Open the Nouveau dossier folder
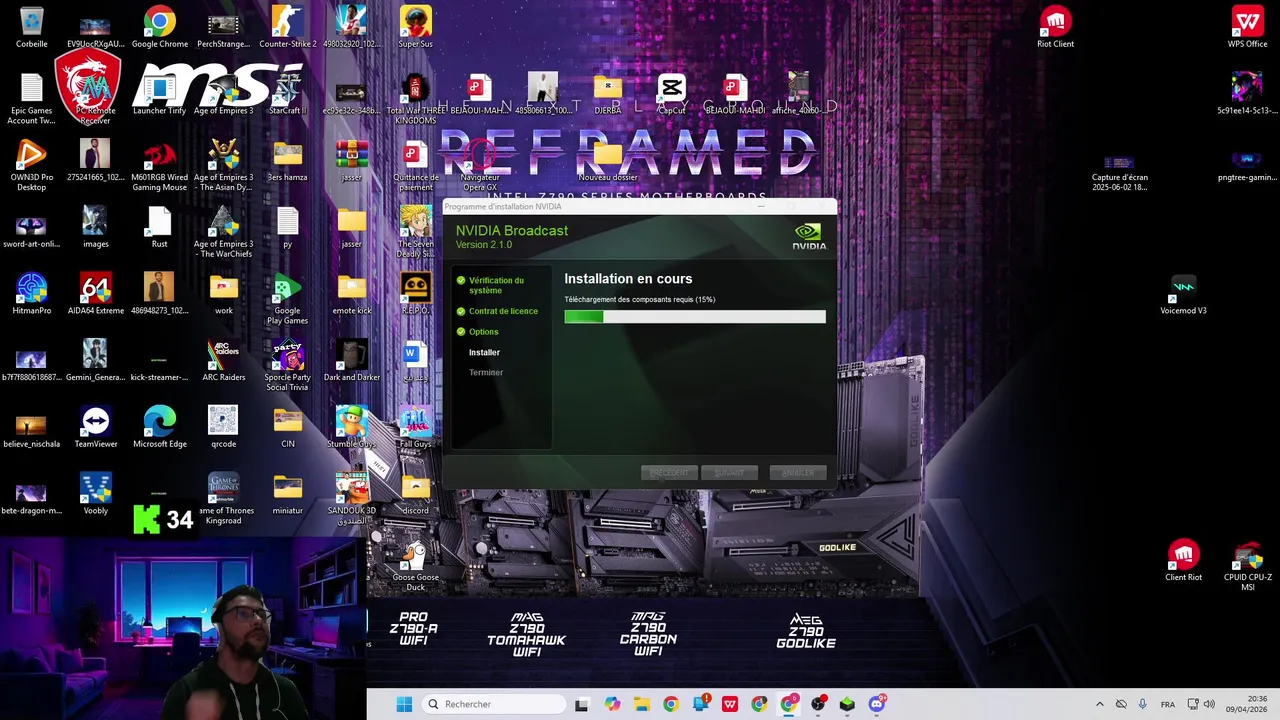 (607, 155)
